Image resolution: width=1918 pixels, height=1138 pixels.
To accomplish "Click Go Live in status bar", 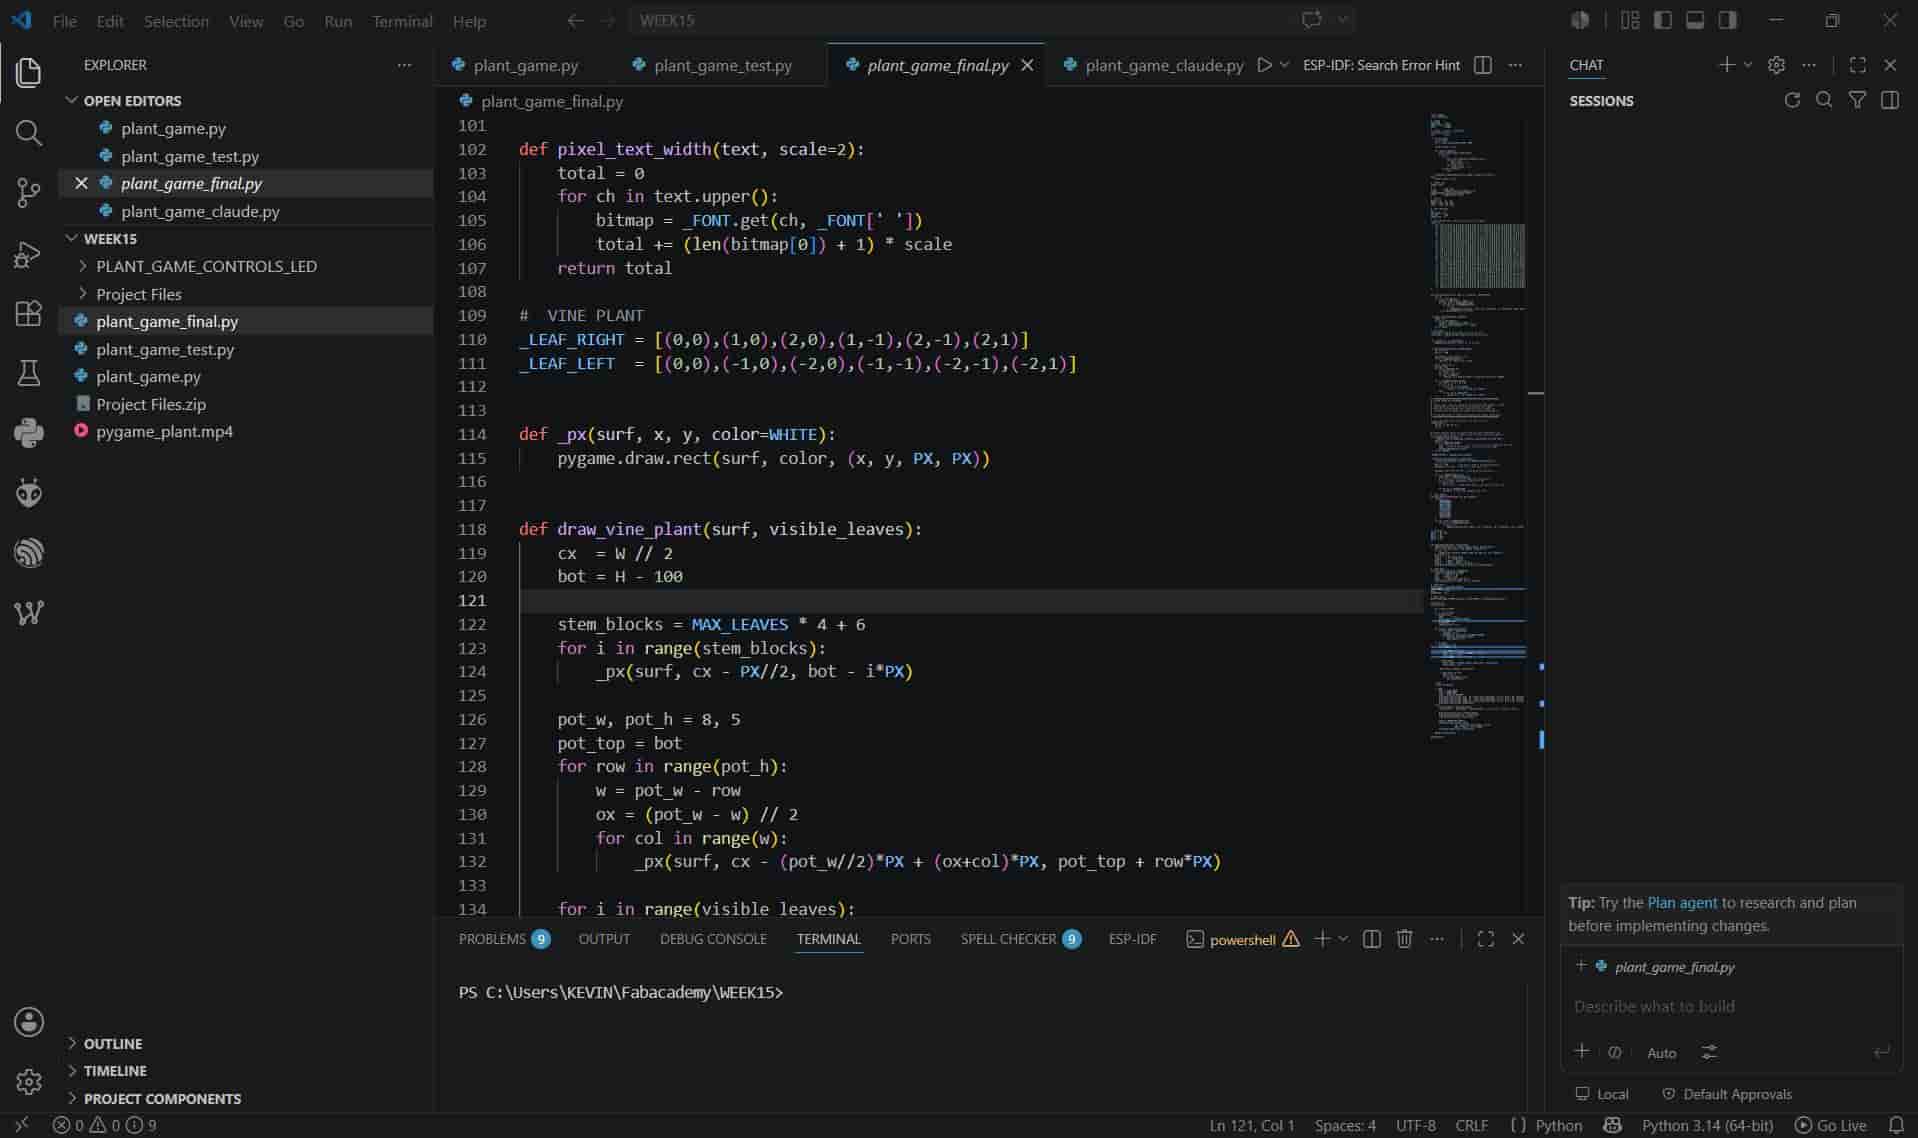I will click(x=1831, y=1125).
